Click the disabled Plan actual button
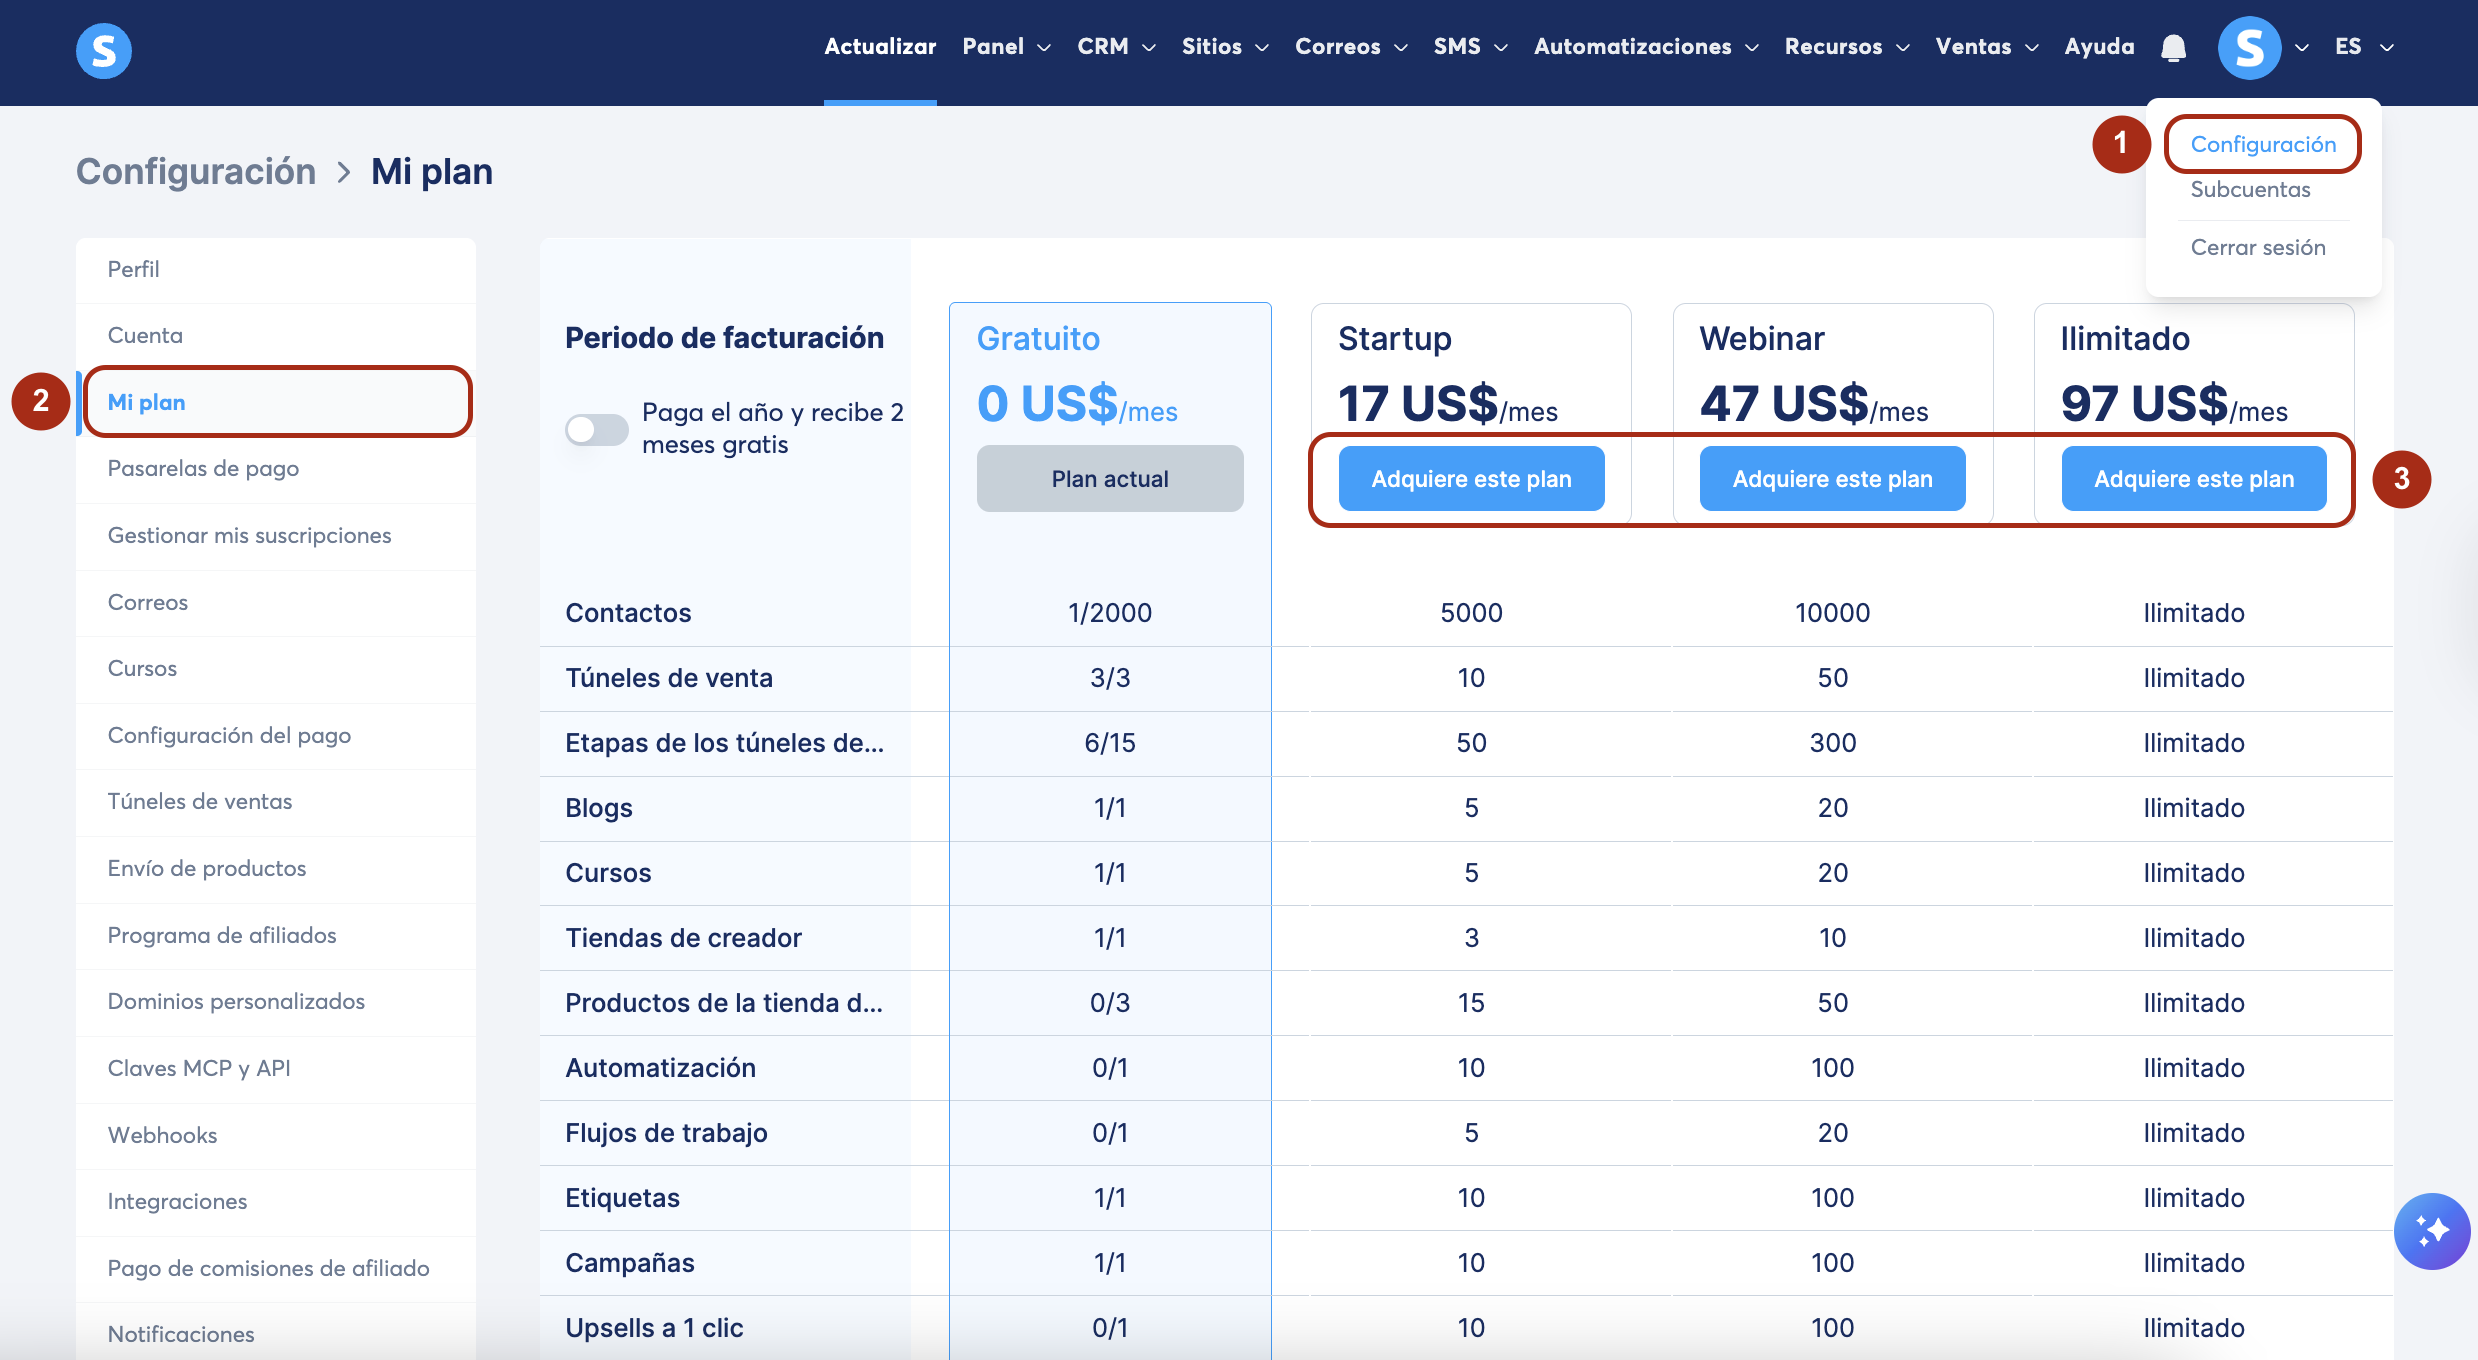Image resolution: width=2478 pixels, height=1360 pixels. (1109, 479)
